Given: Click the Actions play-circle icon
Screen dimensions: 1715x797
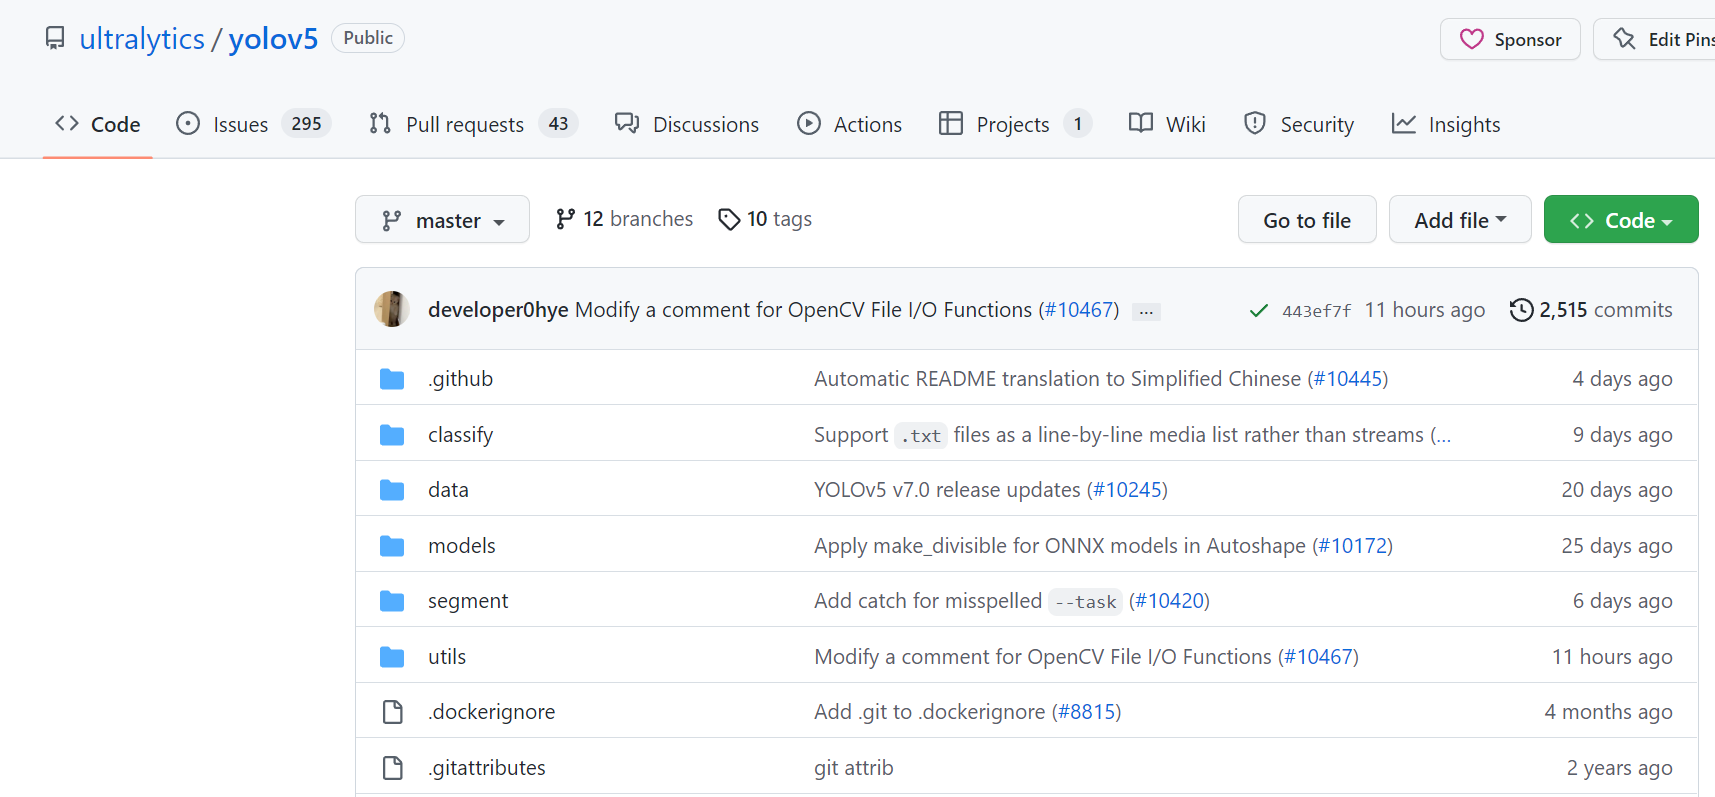Looking at the screenshot, I should click(809, 123).
